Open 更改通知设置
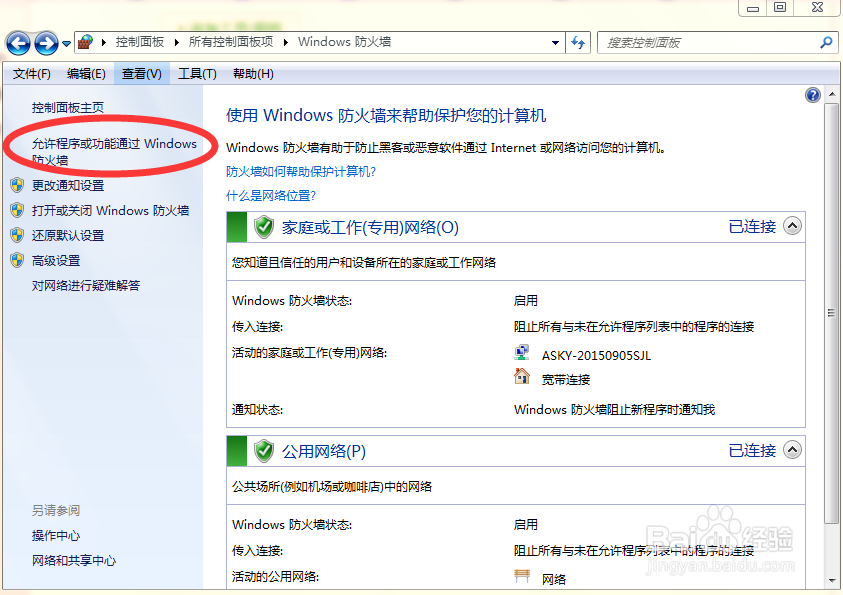Image resolution: width=843 pixels, height=595 pixels. [68, 185]
